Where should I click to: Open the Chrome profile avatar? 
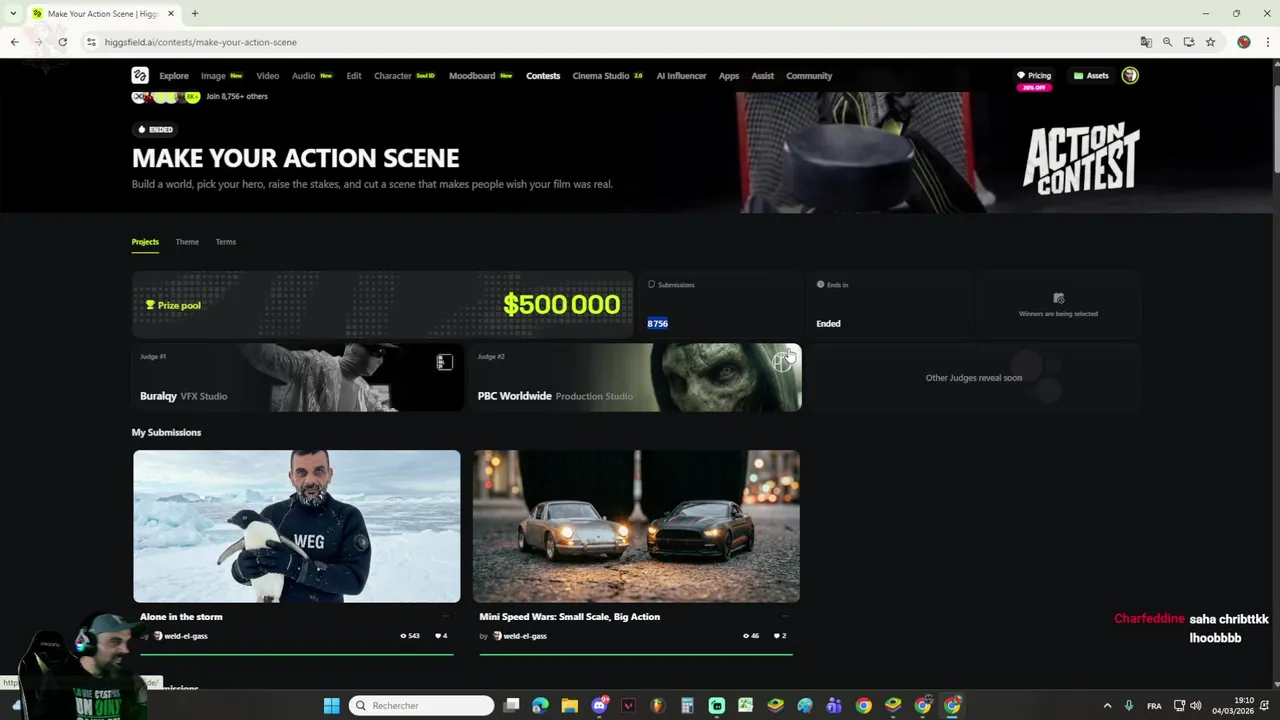(x=1244, y=42)
